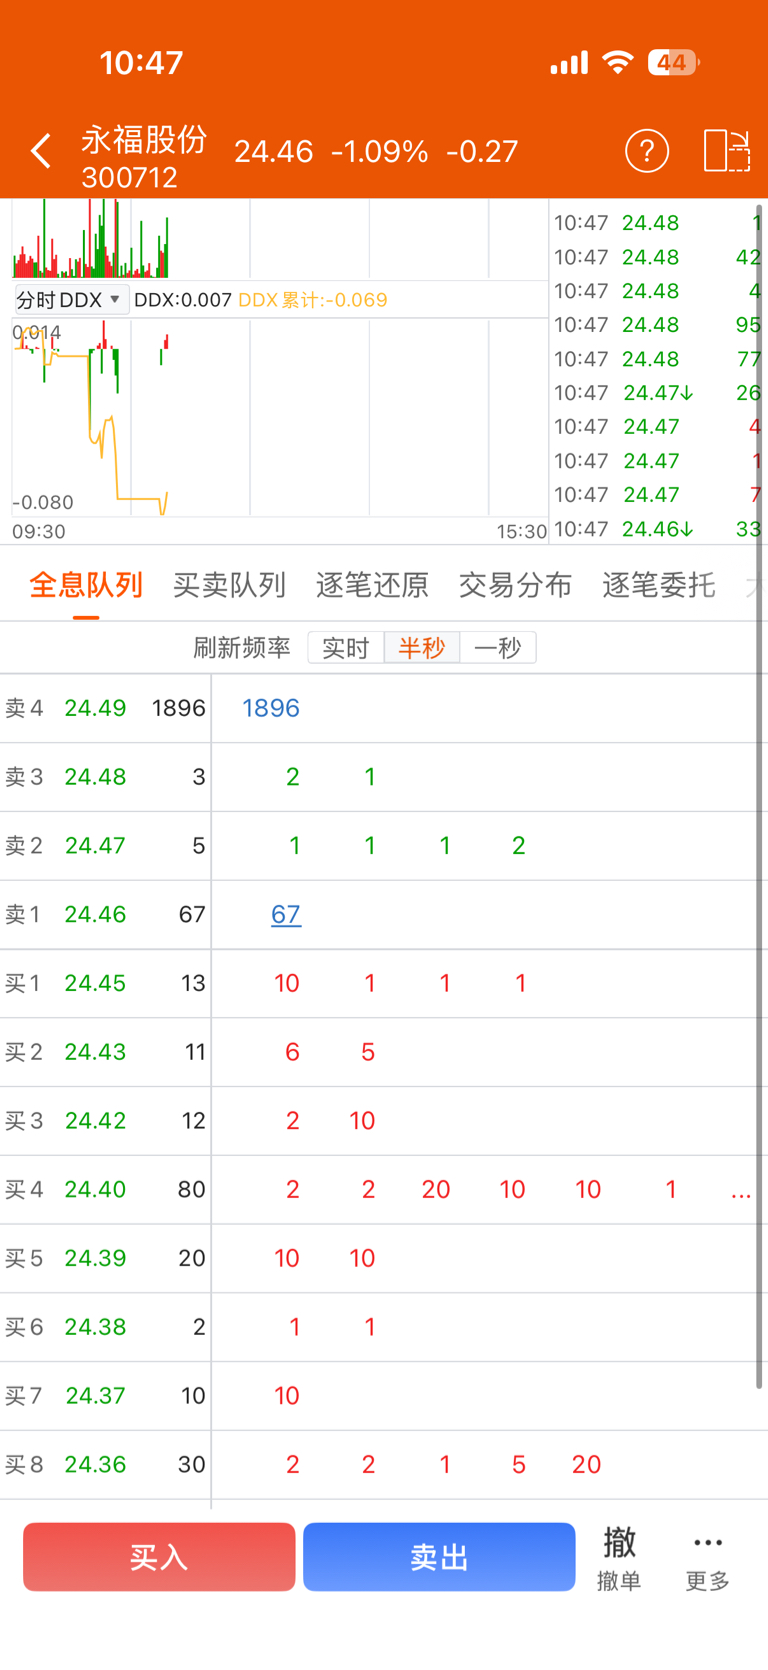
Task: Tap the current price 24.46 in header
Action: (274, 151)
